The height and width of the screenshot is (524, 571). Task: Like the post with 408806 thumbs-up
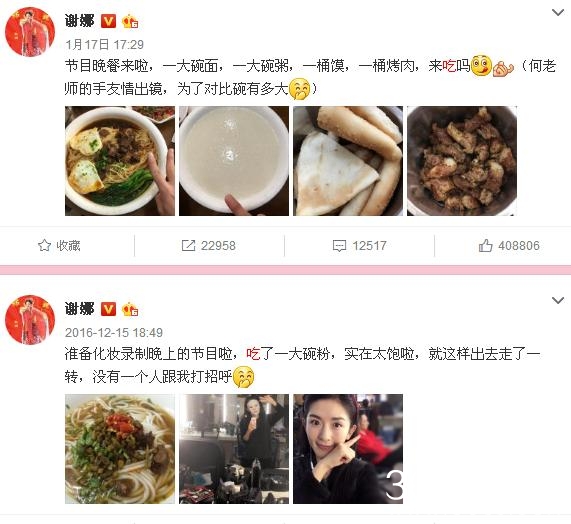[485, 245]
